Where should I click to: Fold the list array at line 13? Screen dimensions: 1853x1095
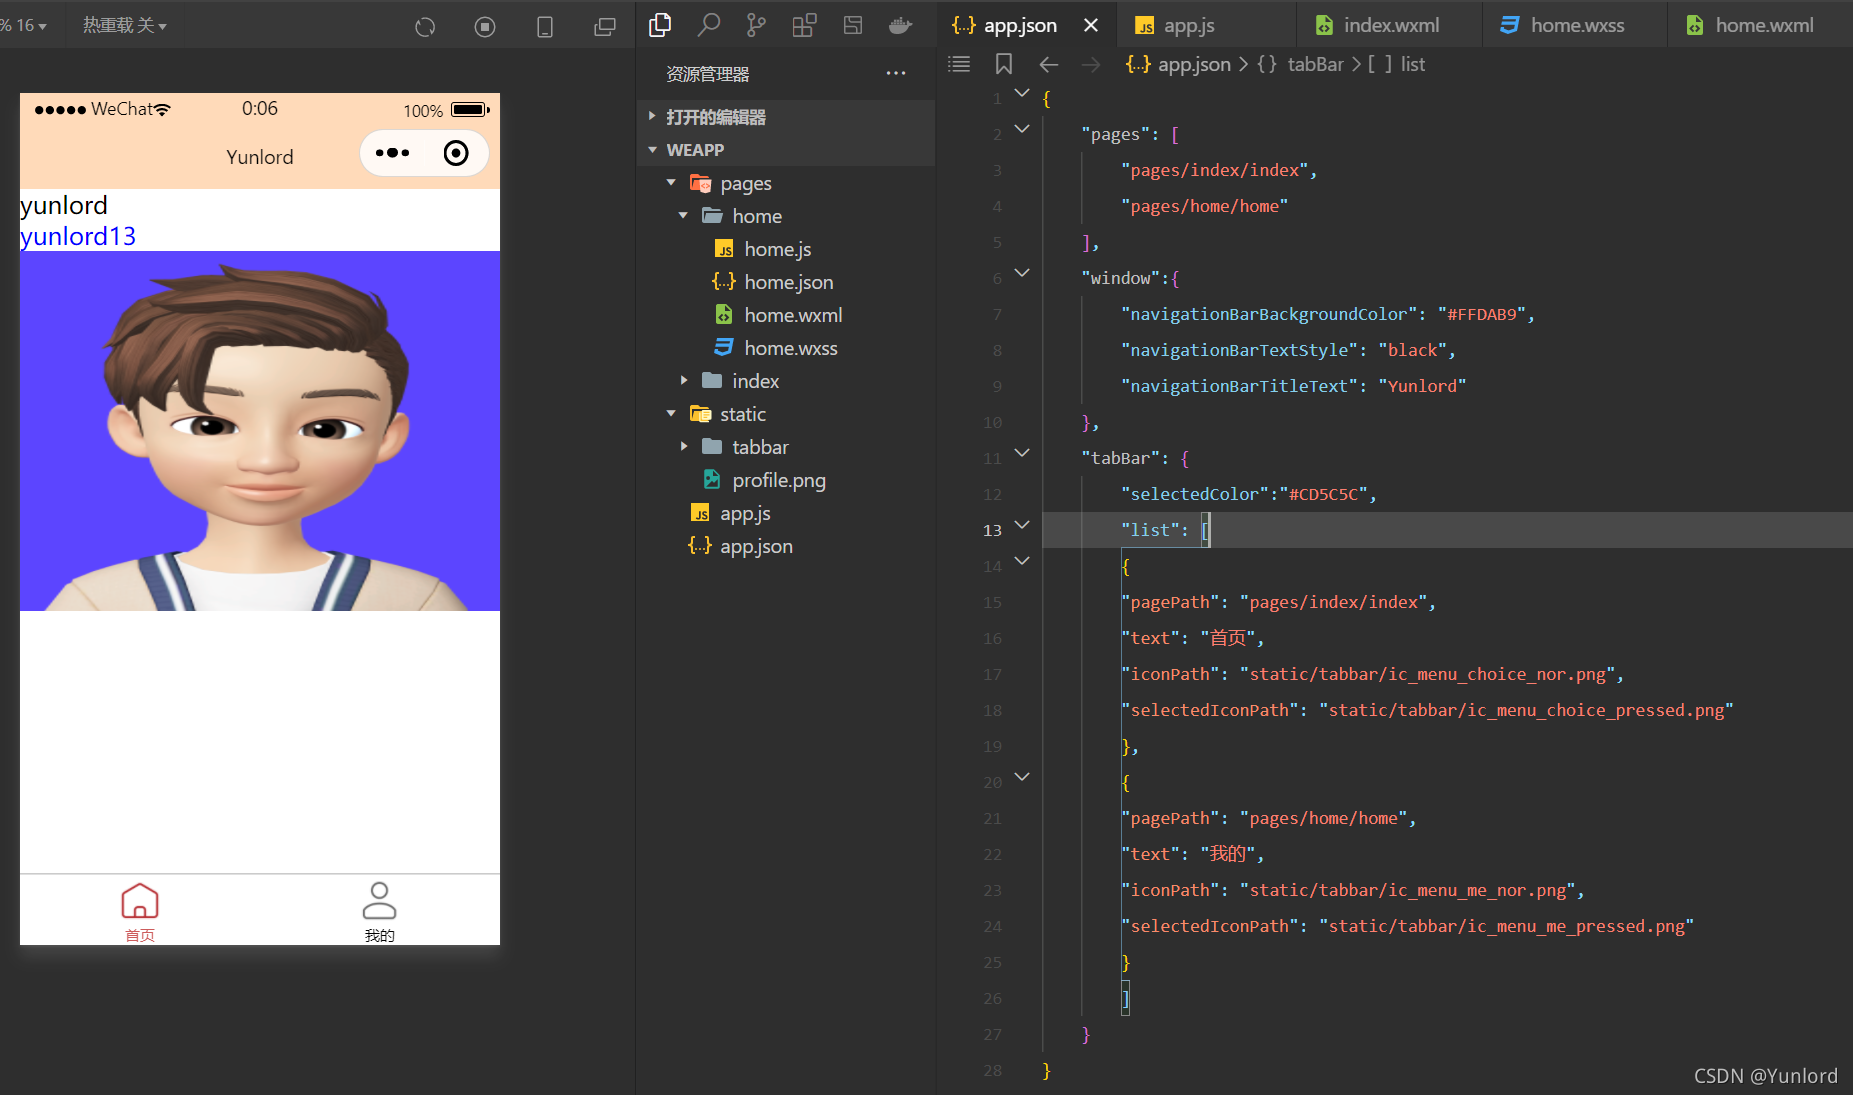tap(1022, 525)
